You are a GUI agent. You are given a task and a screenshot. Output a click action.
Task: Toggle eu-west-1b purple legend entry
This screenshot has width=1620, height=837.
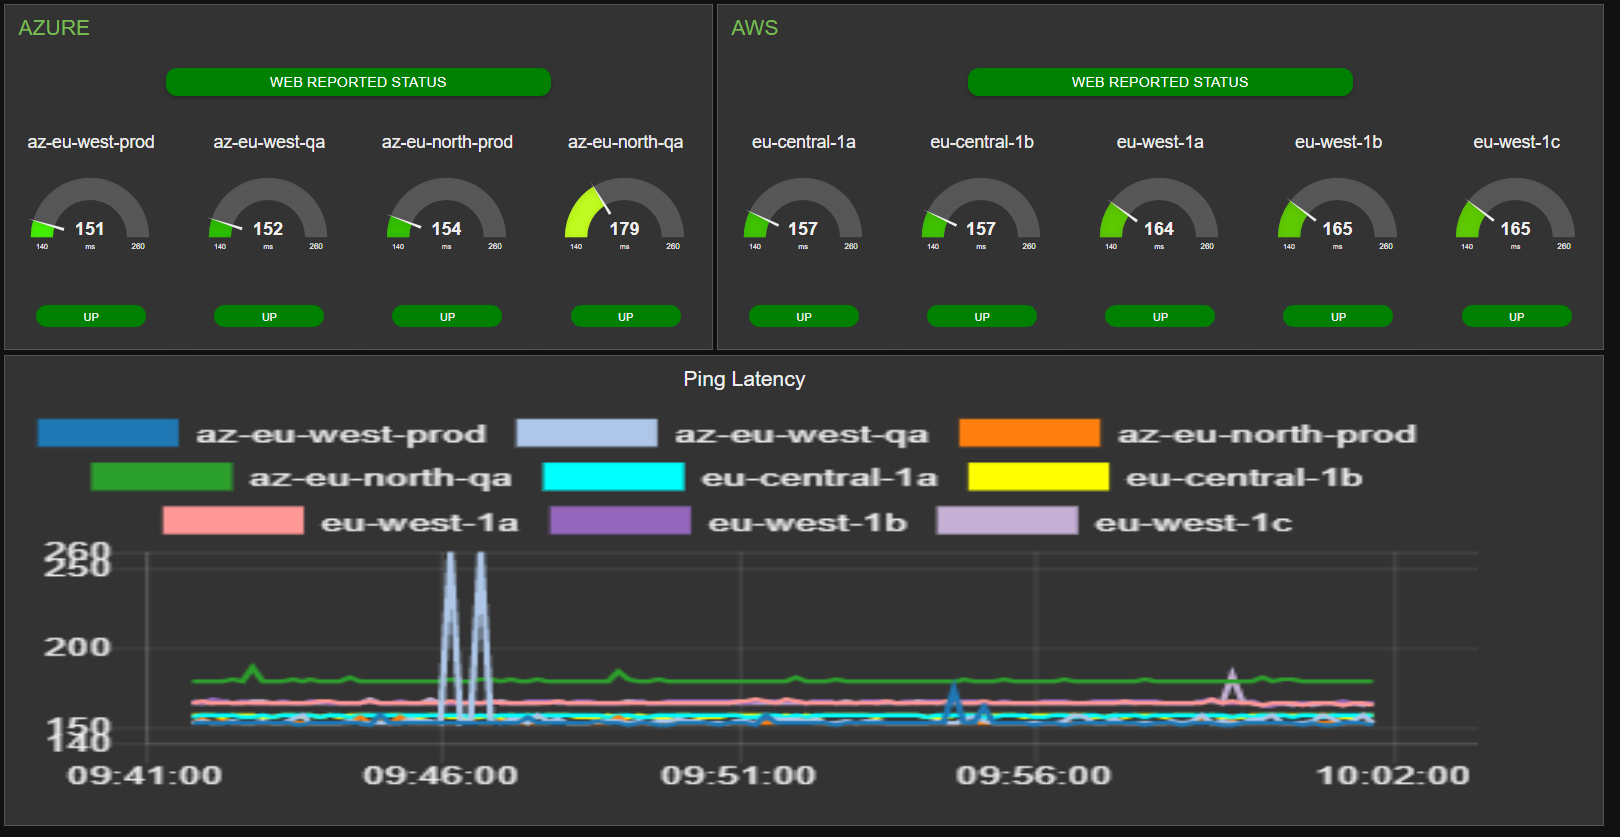coord(728,521)
